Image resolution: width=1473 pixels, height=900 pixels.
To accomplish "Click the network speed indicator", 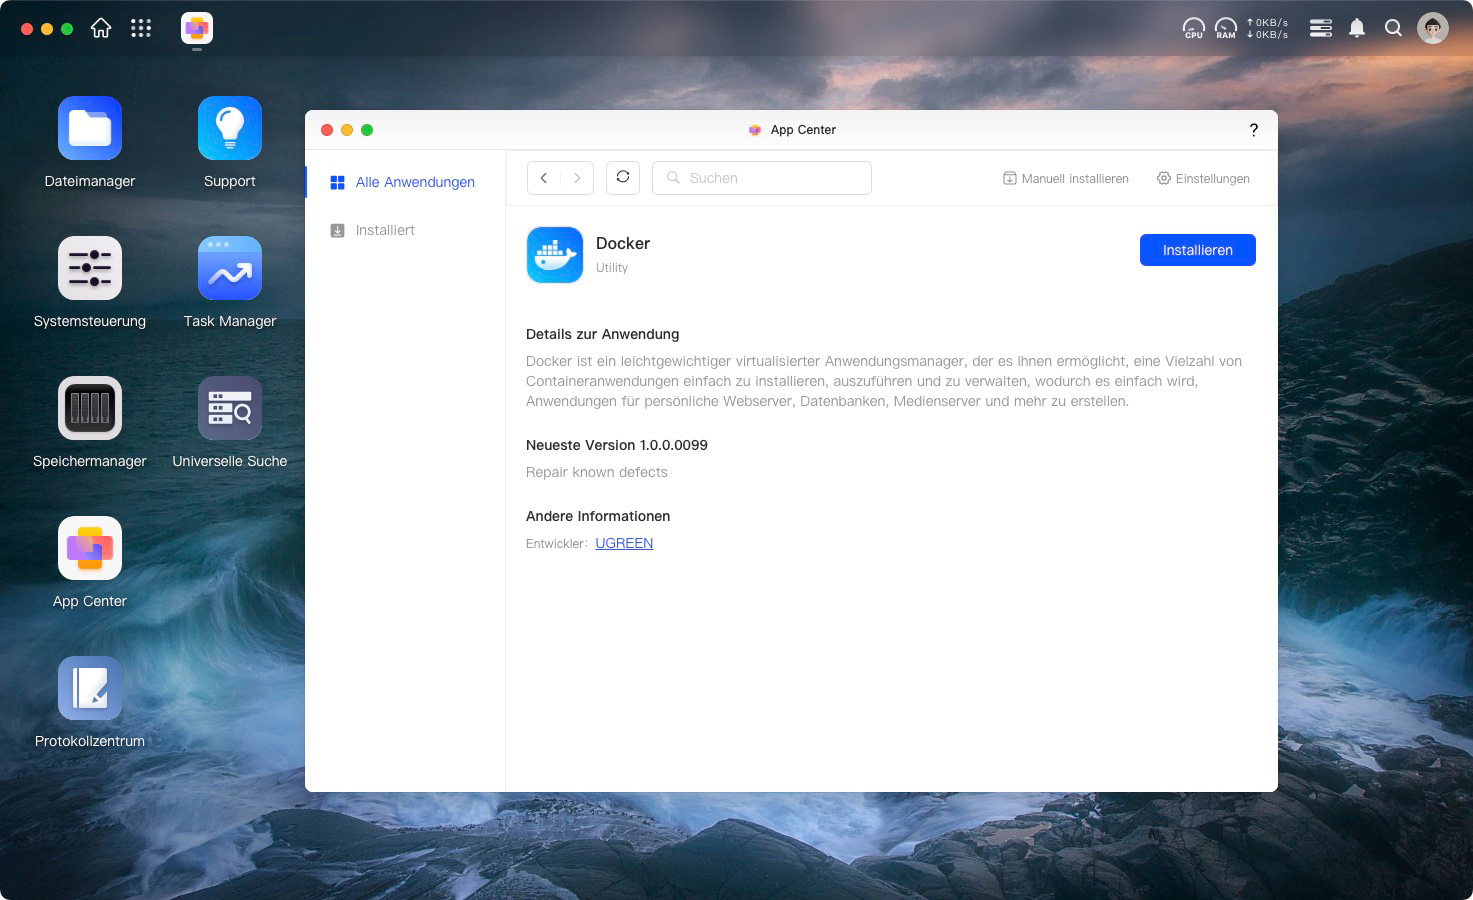I will click(x=1267, y=28).
